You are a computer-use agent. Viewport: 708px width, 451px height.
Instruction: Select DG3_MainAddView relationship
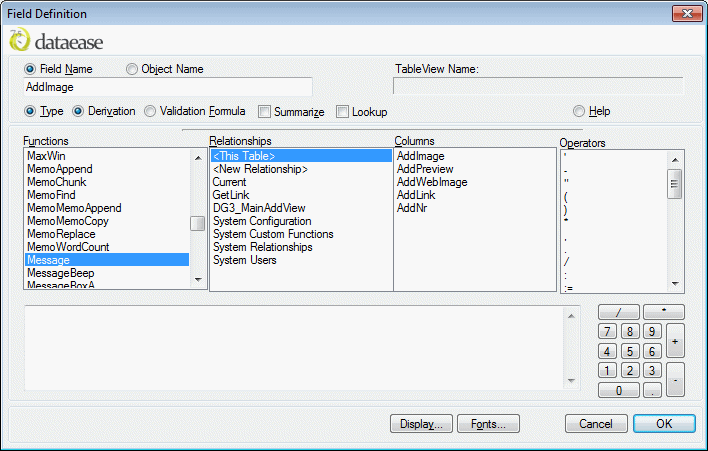pyautogui.click(x=301, y=208)
